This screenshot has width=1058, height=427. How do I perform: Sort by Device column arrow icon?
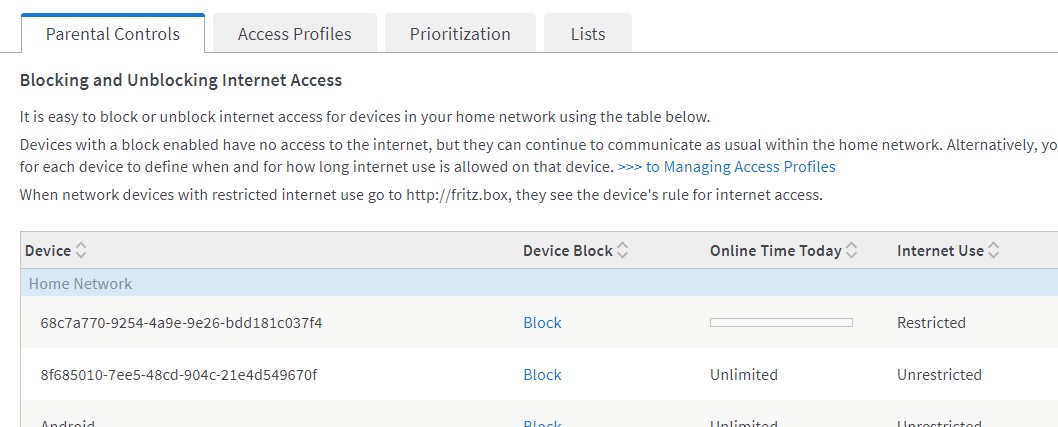tap(82, 251)
